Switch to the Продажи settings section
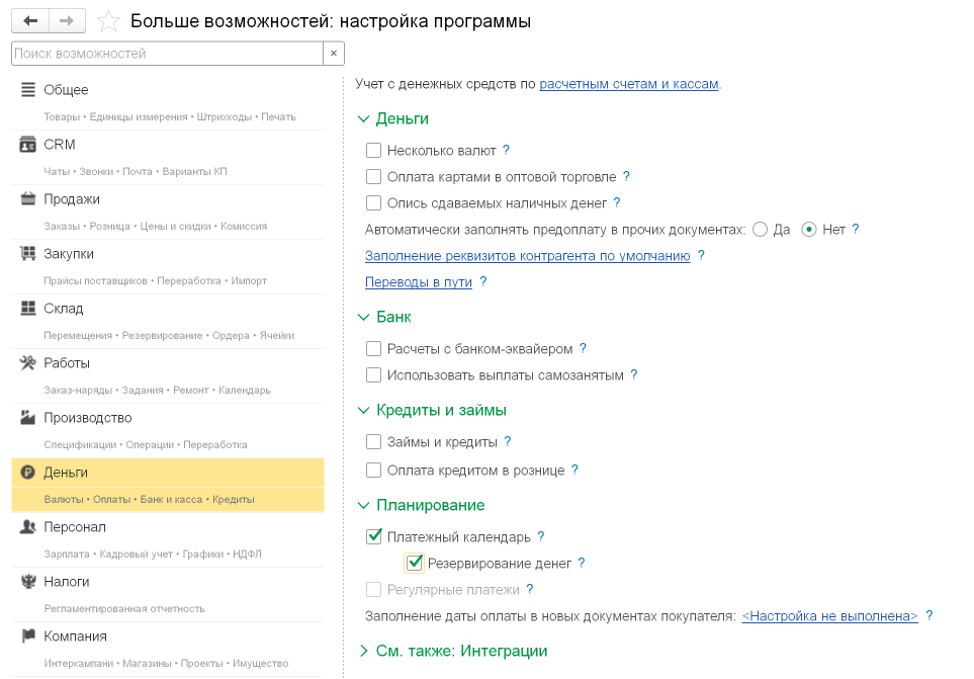Screen dimensions: 974x679 72,199
